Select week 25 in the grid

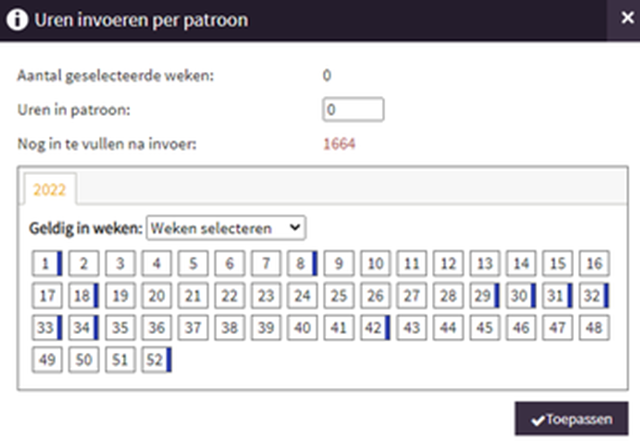339,296
